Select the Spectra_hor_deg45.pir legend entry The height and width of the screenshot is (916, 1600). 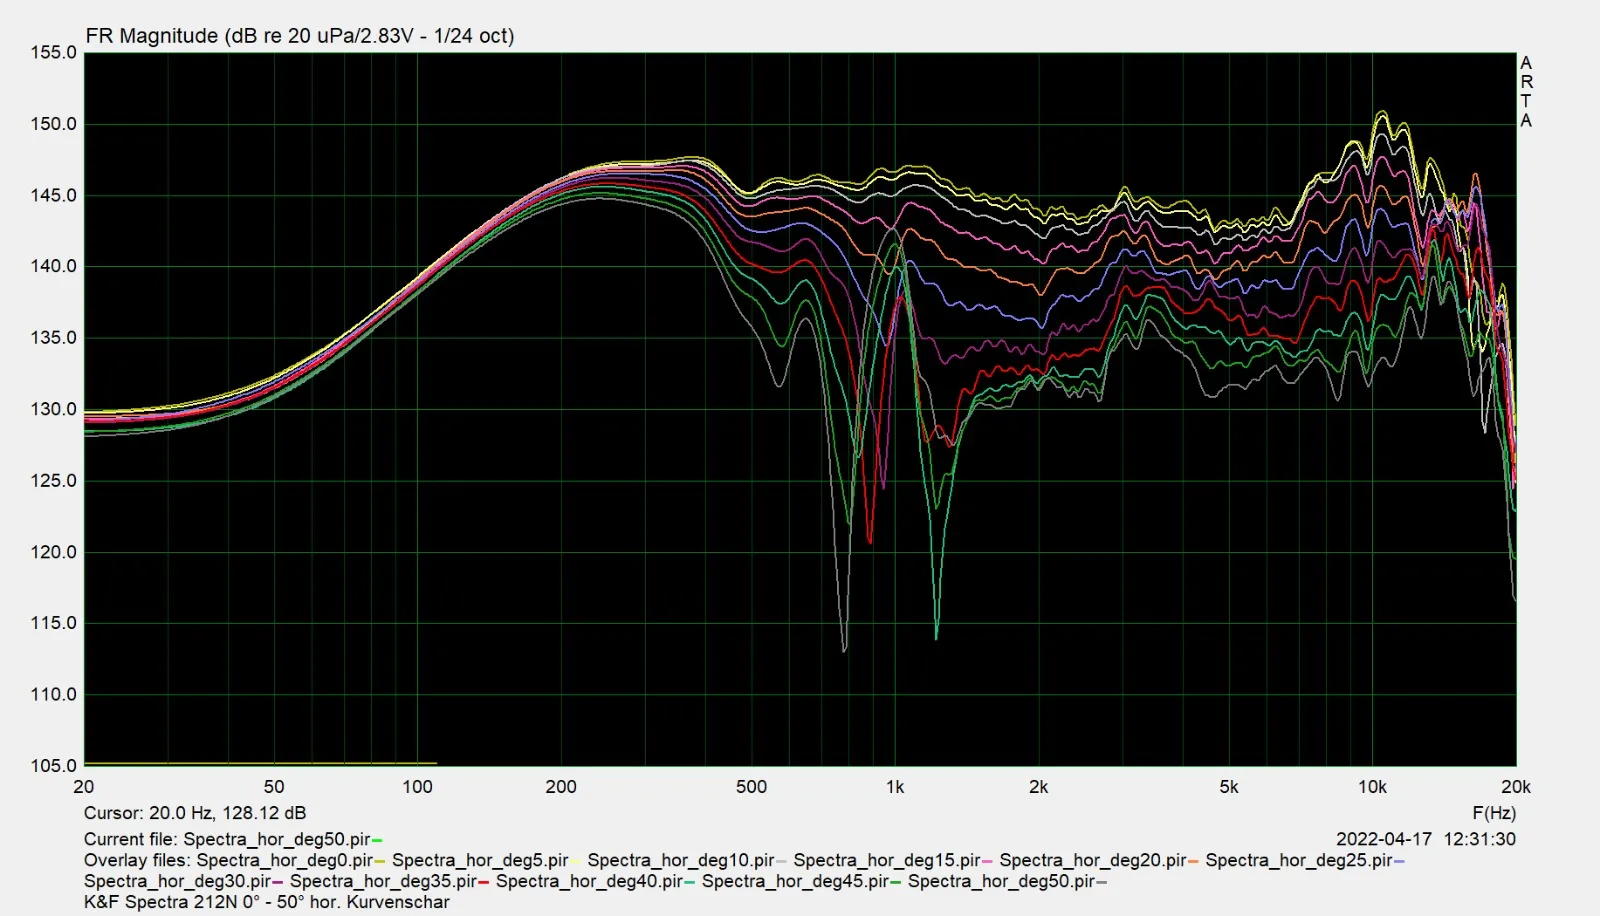[x=795, y=881]
